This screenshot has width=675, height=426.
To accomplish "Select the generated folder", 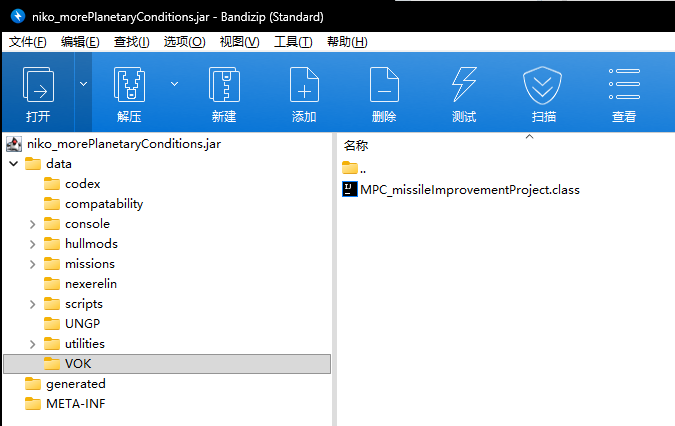I will [76, 384].
